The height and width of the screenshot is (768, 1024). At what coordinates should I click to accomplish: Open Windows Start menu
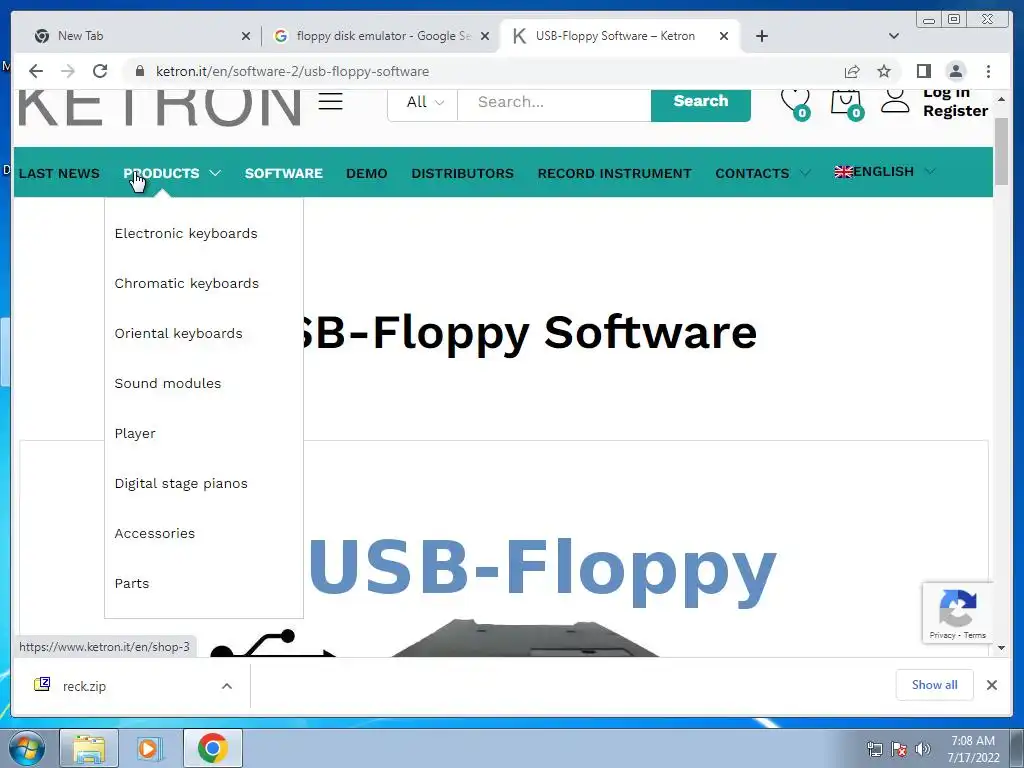pyautogui.click(x=27, y=748)
